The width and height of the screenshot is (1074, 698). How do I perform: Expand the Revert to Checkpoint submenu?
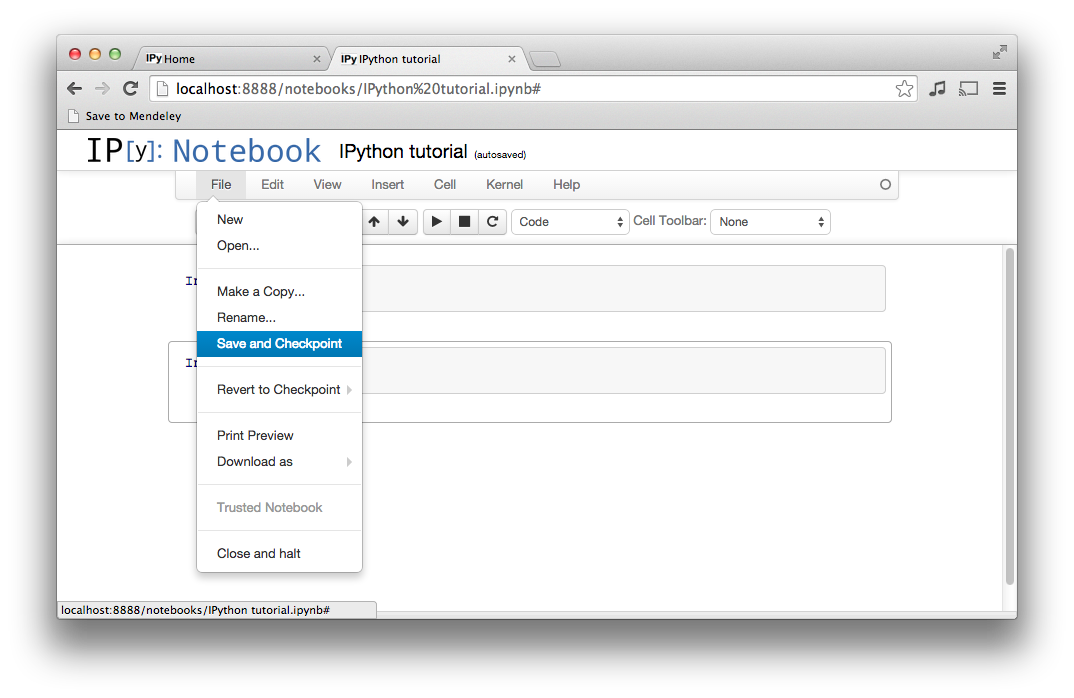coord(279,390)
